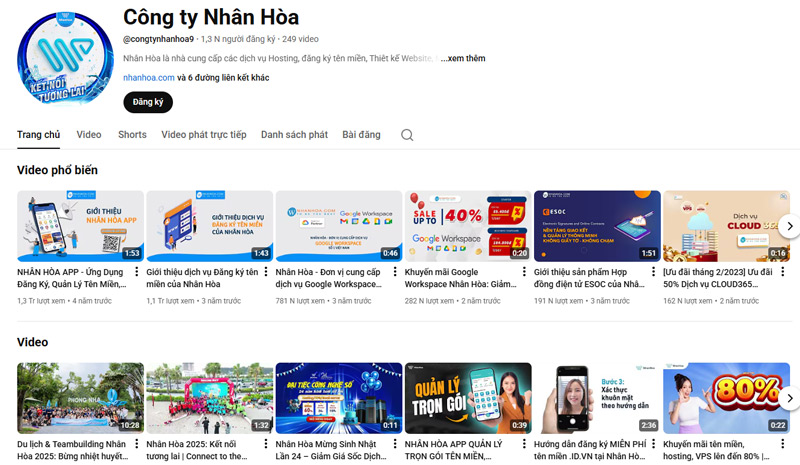This screenshot has width=800, height=465.
Task: Click the channel search magnifier icon
Action: point(407,135)
